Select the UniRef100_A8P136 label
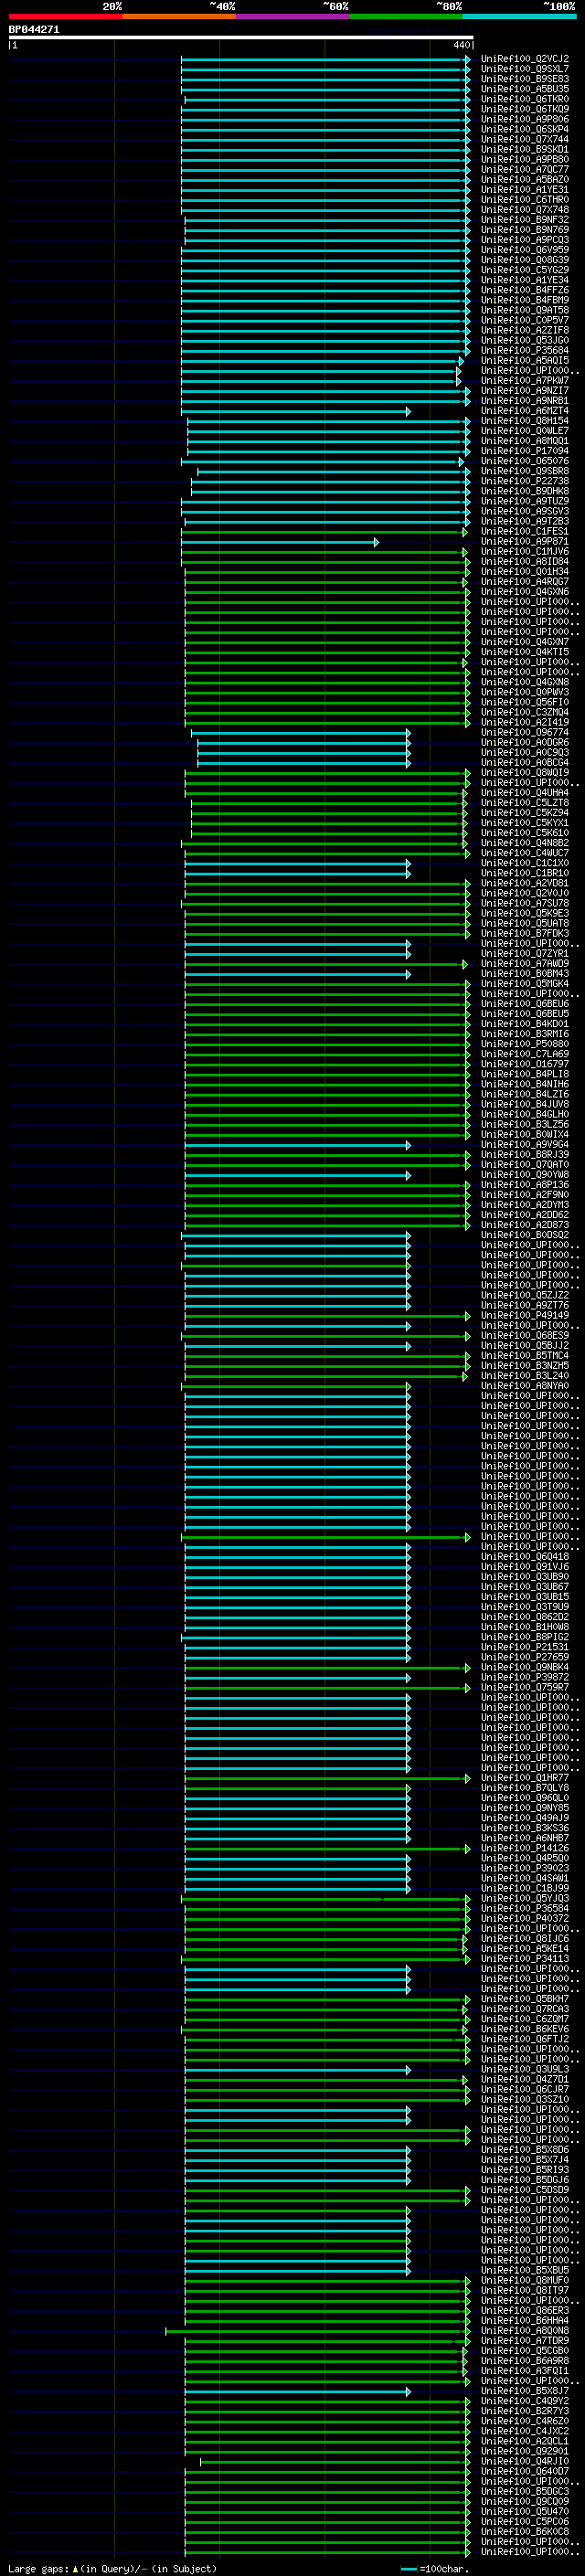 click(525, 1185)
